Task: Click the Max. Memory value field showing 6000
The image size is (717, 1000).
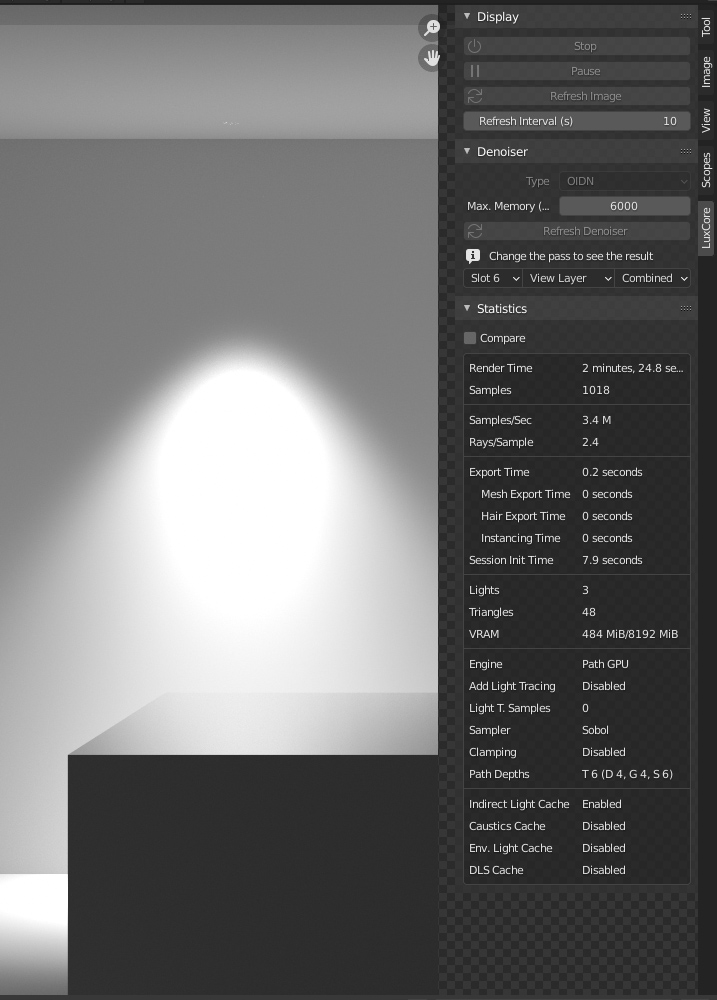Action: (624, 206)
